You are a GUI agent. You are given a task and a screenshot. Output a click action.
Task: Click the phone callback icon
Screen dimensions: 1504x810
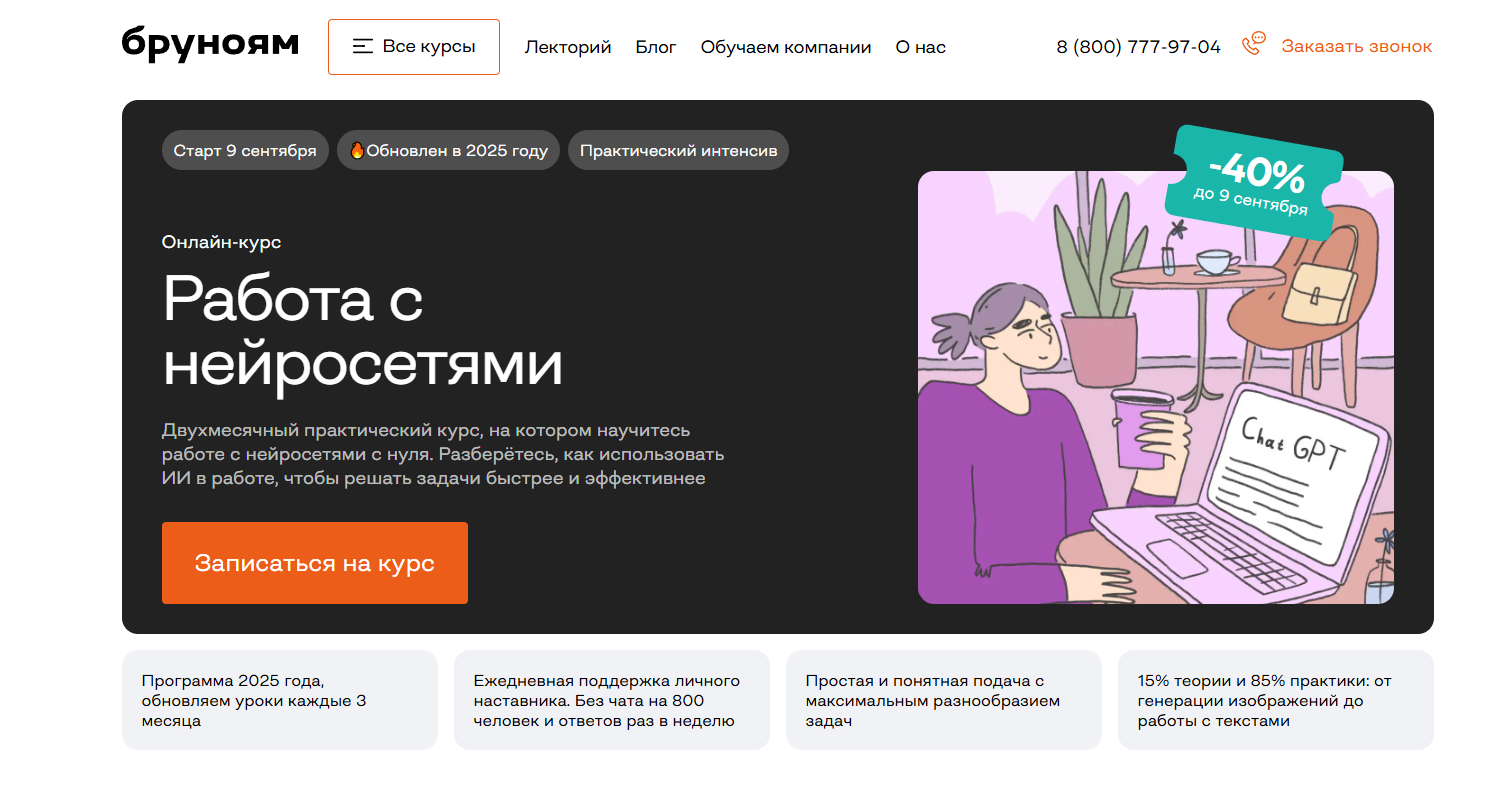(x=1253, y=44)
